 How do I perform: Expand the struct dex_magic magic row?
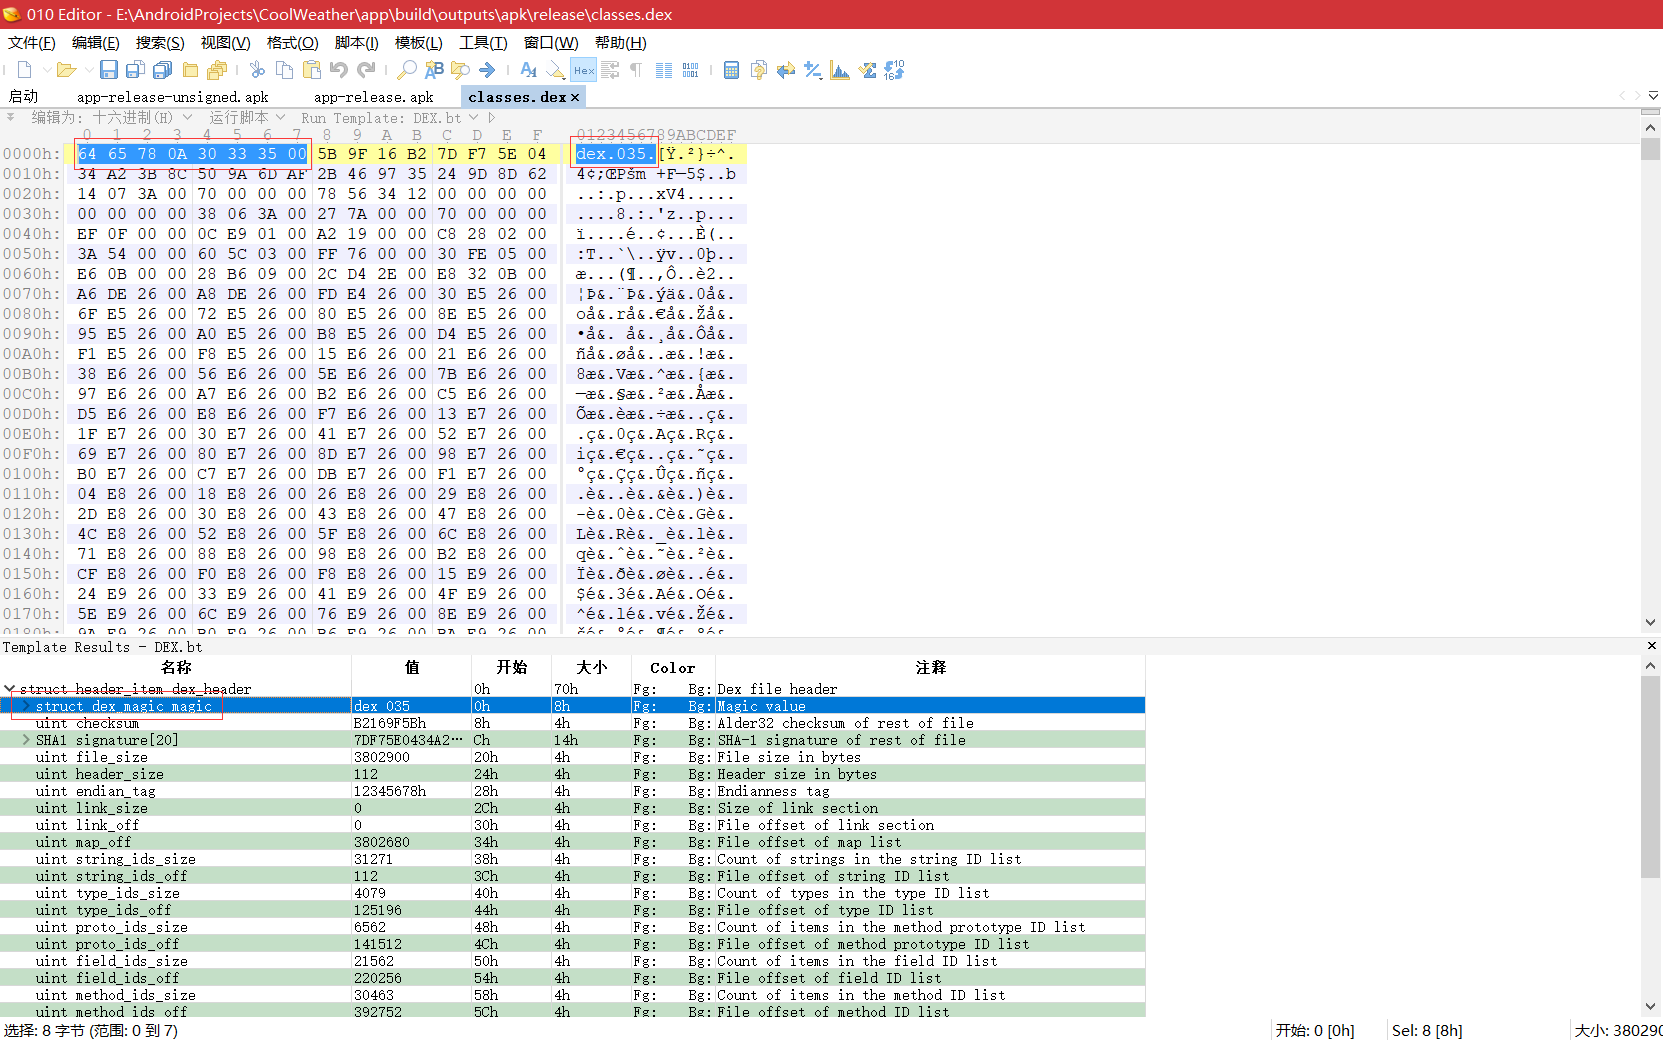pos(26,706)
